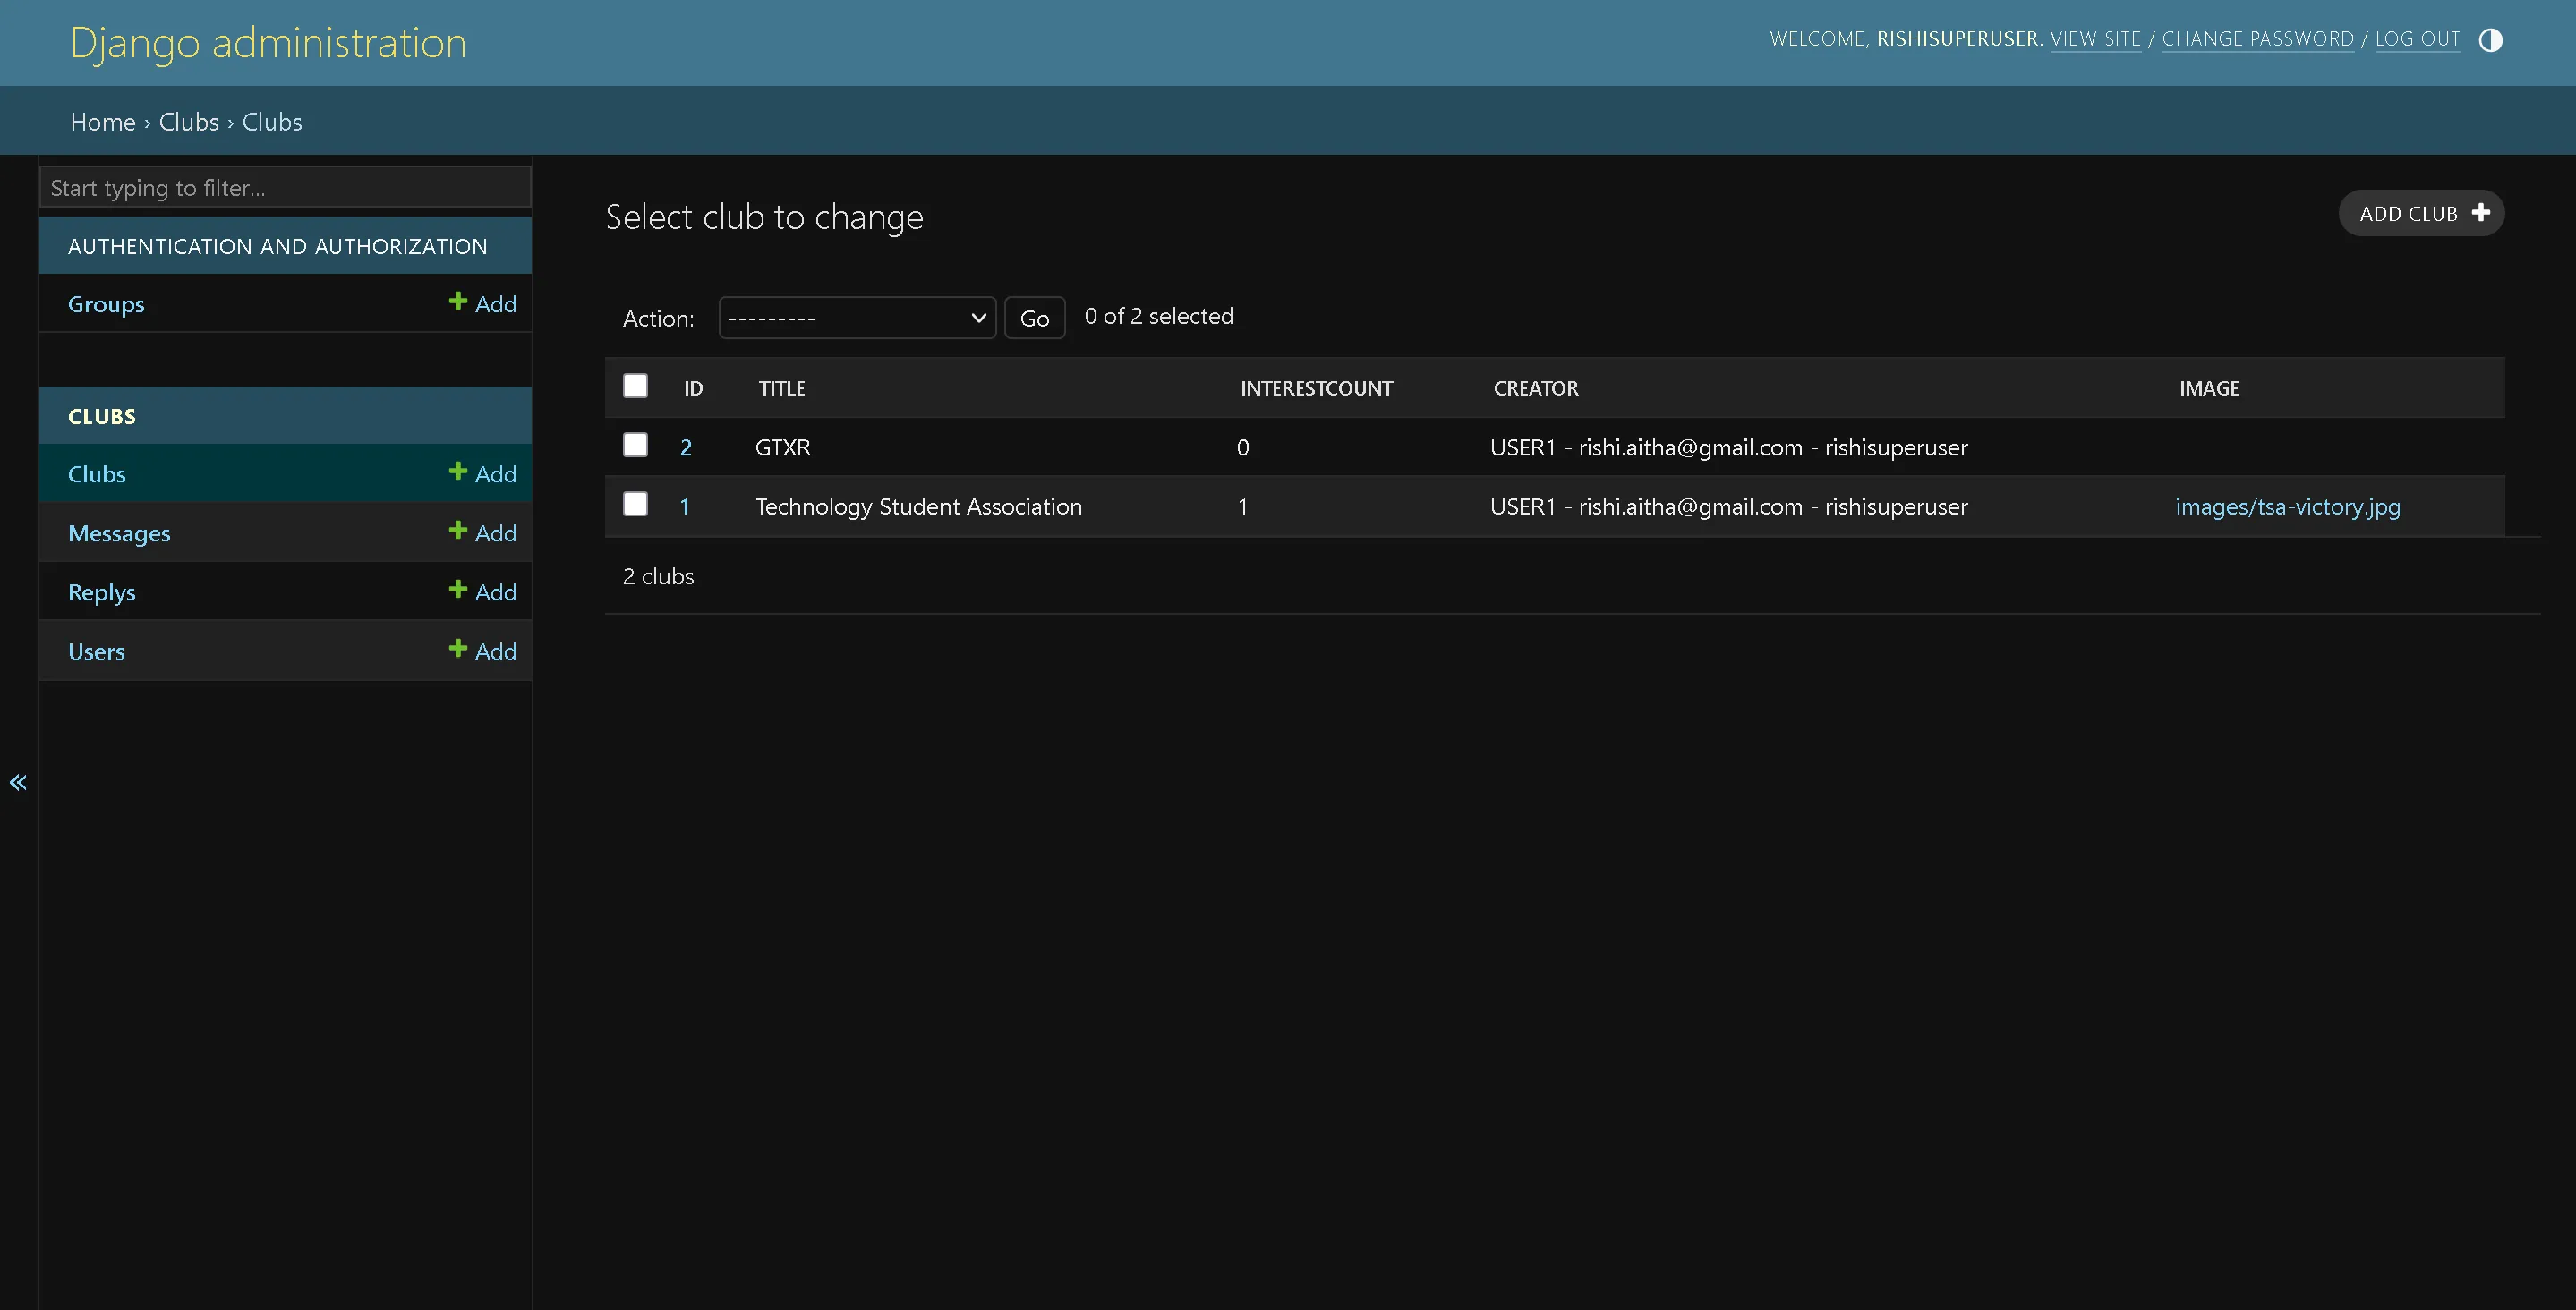Toggle the dark/light theme icon
The width and height of the screenshot is (2576, 1310).
(x=2490, y=40)
